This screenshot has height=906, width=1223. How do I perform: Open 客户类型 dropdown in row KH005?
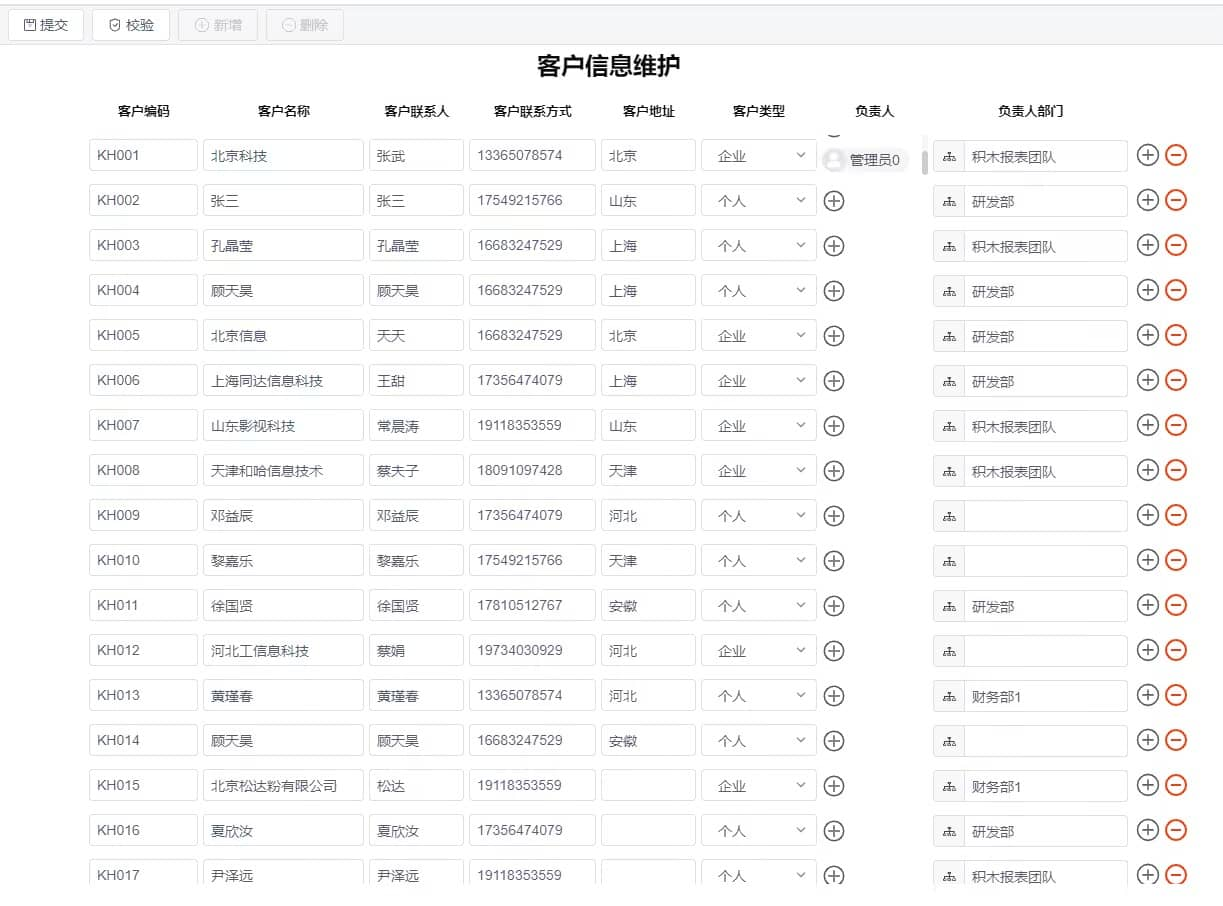[x=759, y=336]
